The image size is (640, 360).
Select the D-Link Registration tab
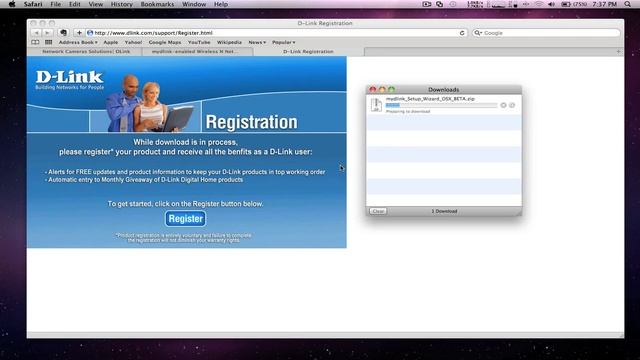point(309,51)
